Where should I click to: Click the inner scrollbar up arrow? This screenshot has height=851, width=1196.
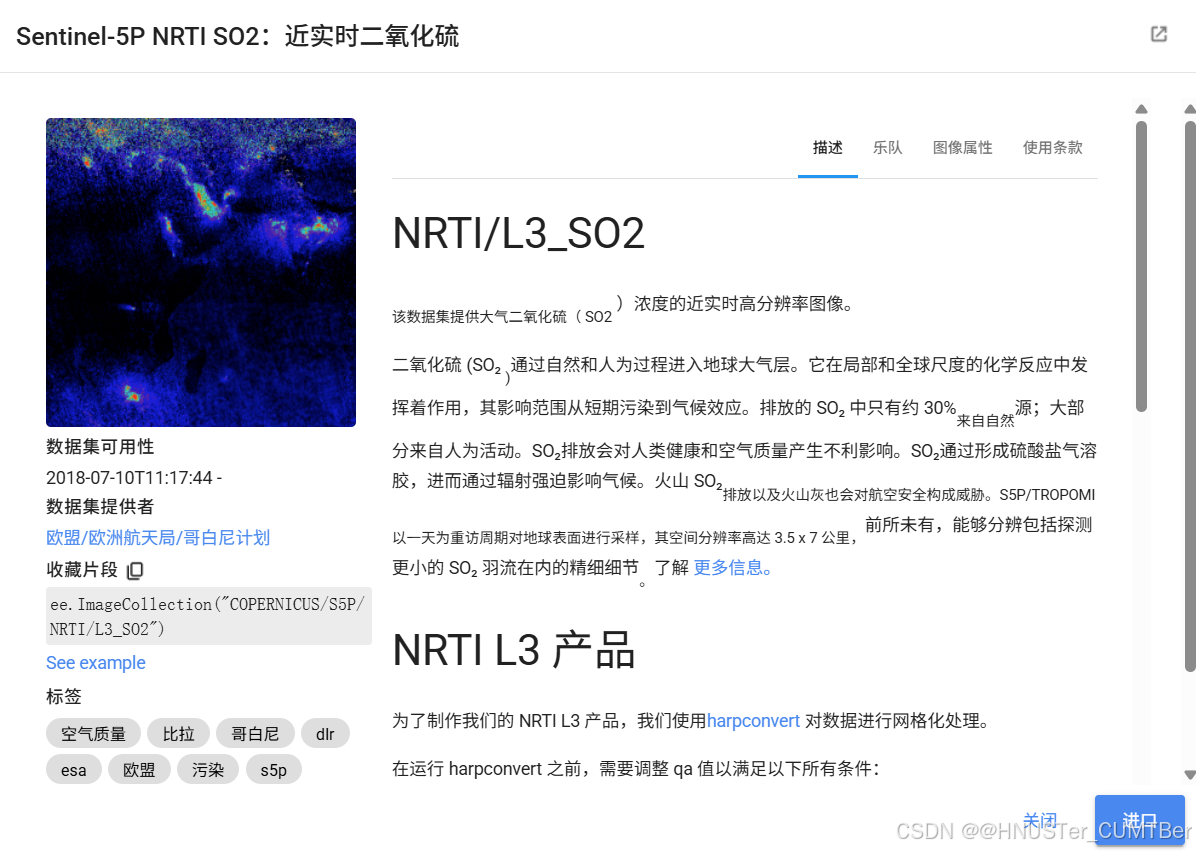[1141, 109]
